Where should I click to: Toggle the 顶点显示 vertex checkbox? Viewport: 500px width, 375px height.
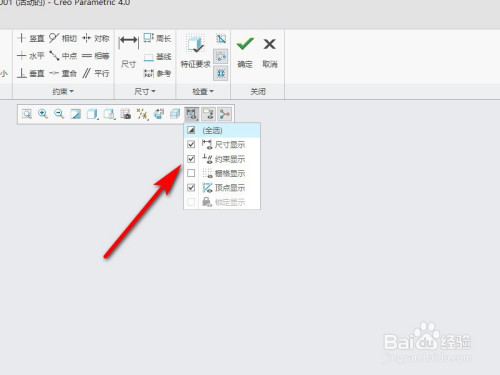pyautogui.click(x=191, y=187)
